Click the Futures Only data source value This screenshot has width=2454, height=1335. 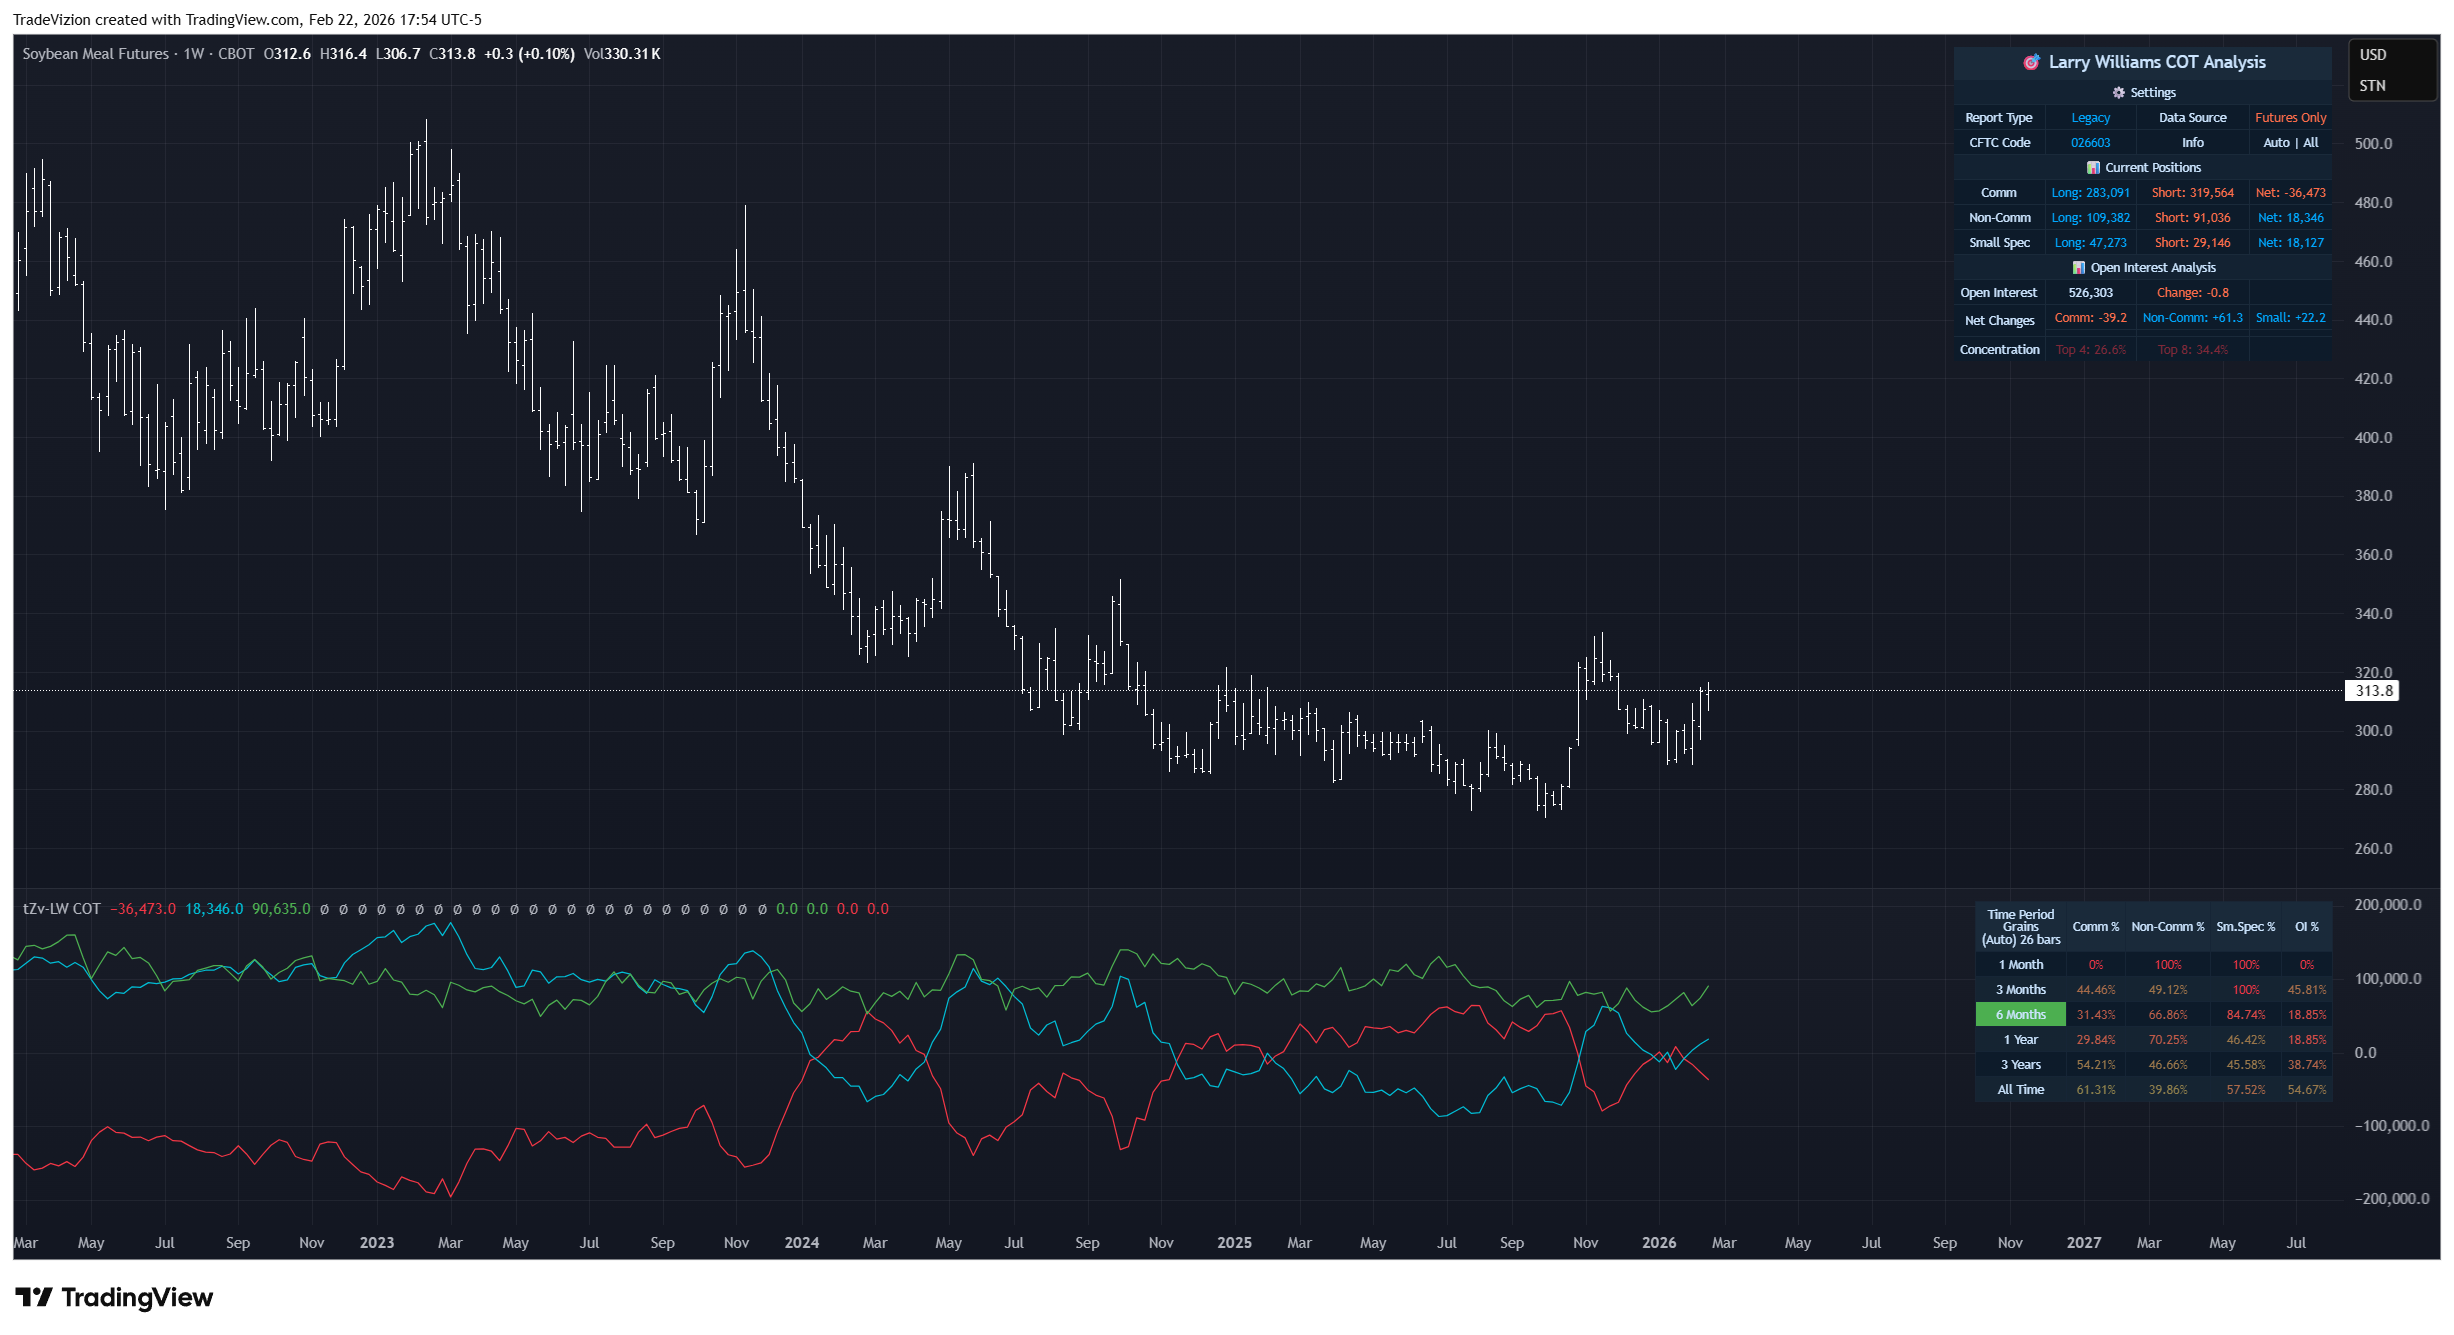[2290, 117]
